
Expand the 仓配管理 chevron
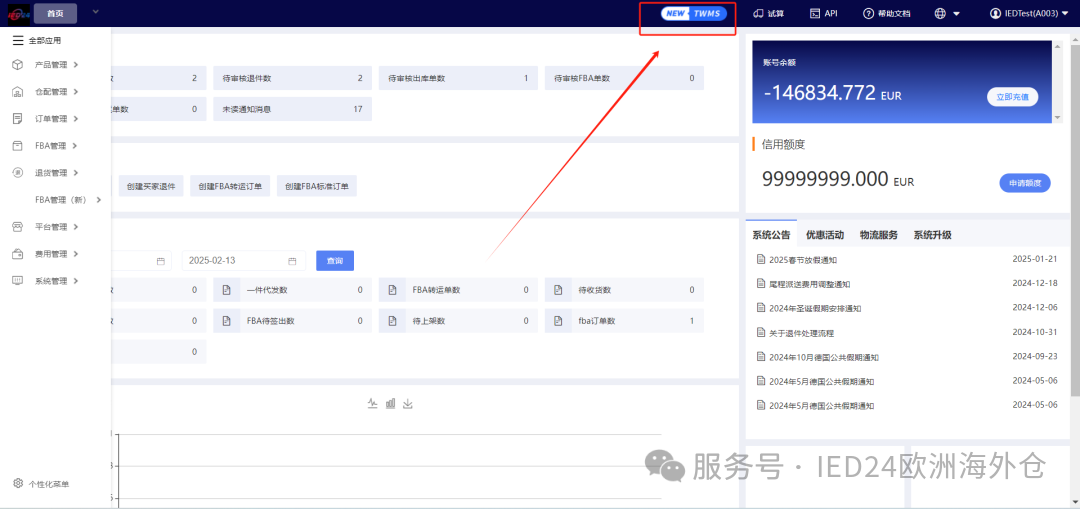coord(75,92)
